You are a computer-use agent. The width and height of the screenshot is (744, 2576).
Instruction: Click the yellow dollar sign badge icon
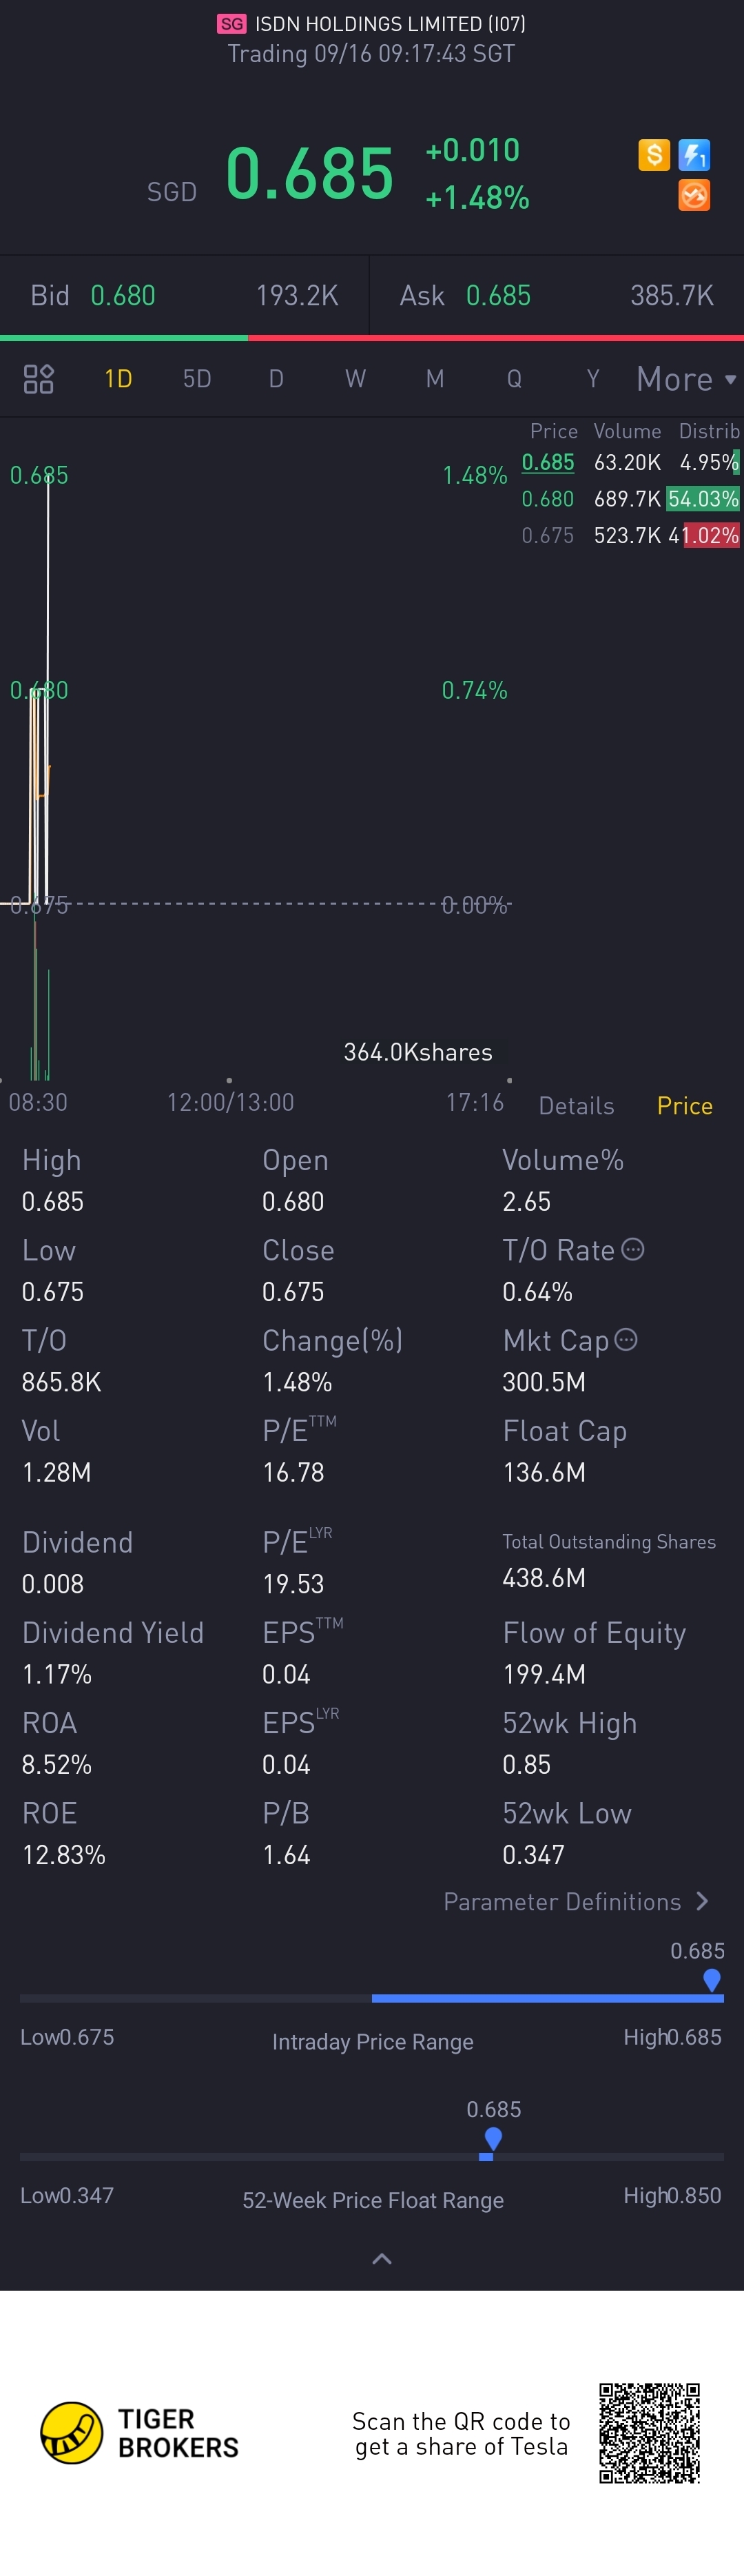tap(654, 155)
